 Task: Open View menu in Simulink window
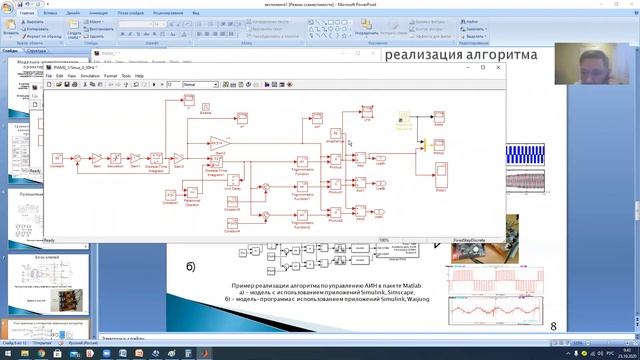71,76
